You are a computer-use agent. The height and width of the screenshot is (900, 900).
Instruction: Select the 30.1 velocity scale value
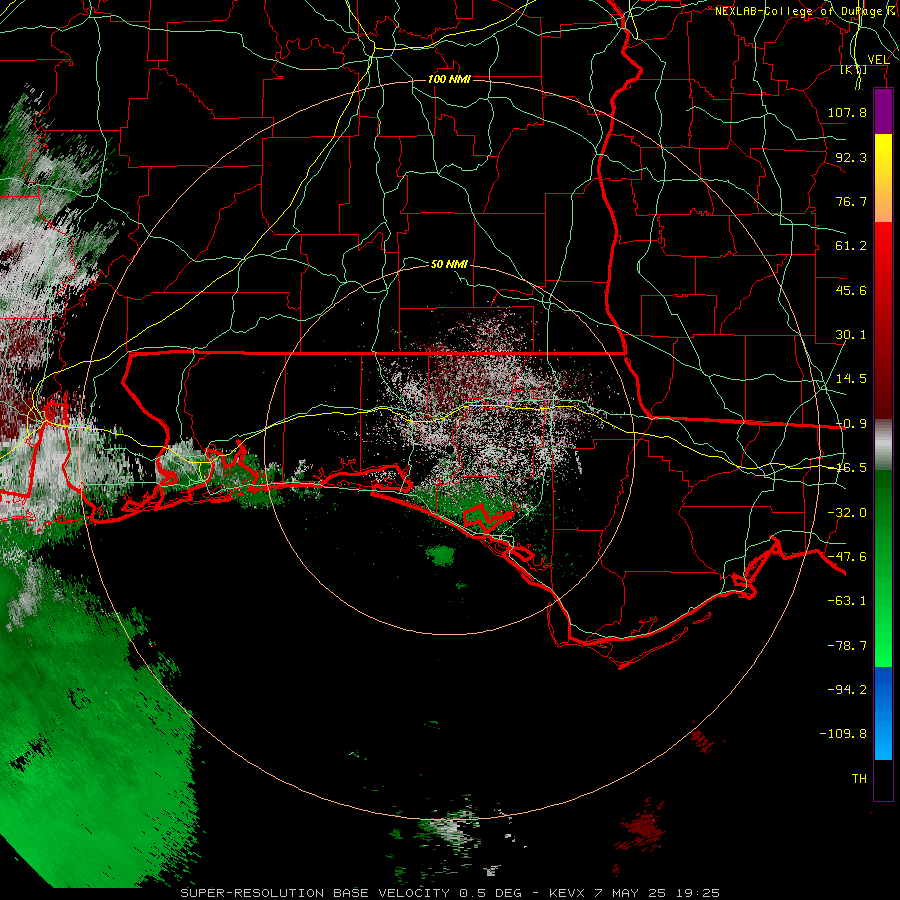(851, 335)
